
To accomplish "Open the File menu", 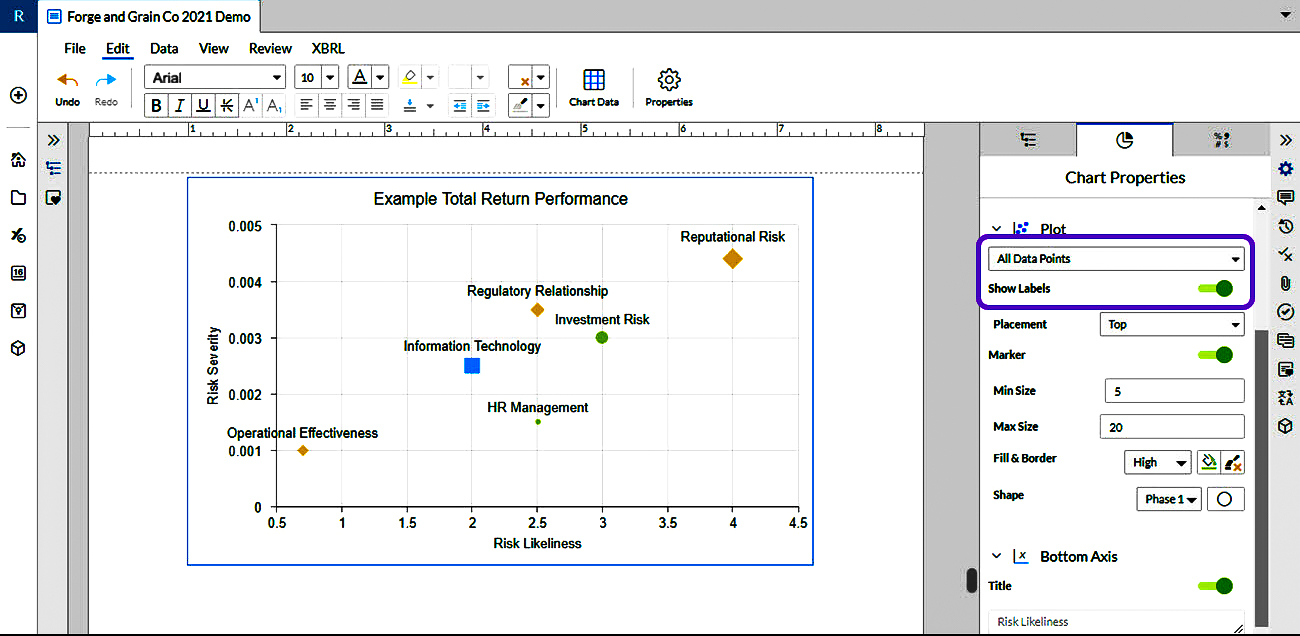I will pyautogui.click(x=75, y=48).
